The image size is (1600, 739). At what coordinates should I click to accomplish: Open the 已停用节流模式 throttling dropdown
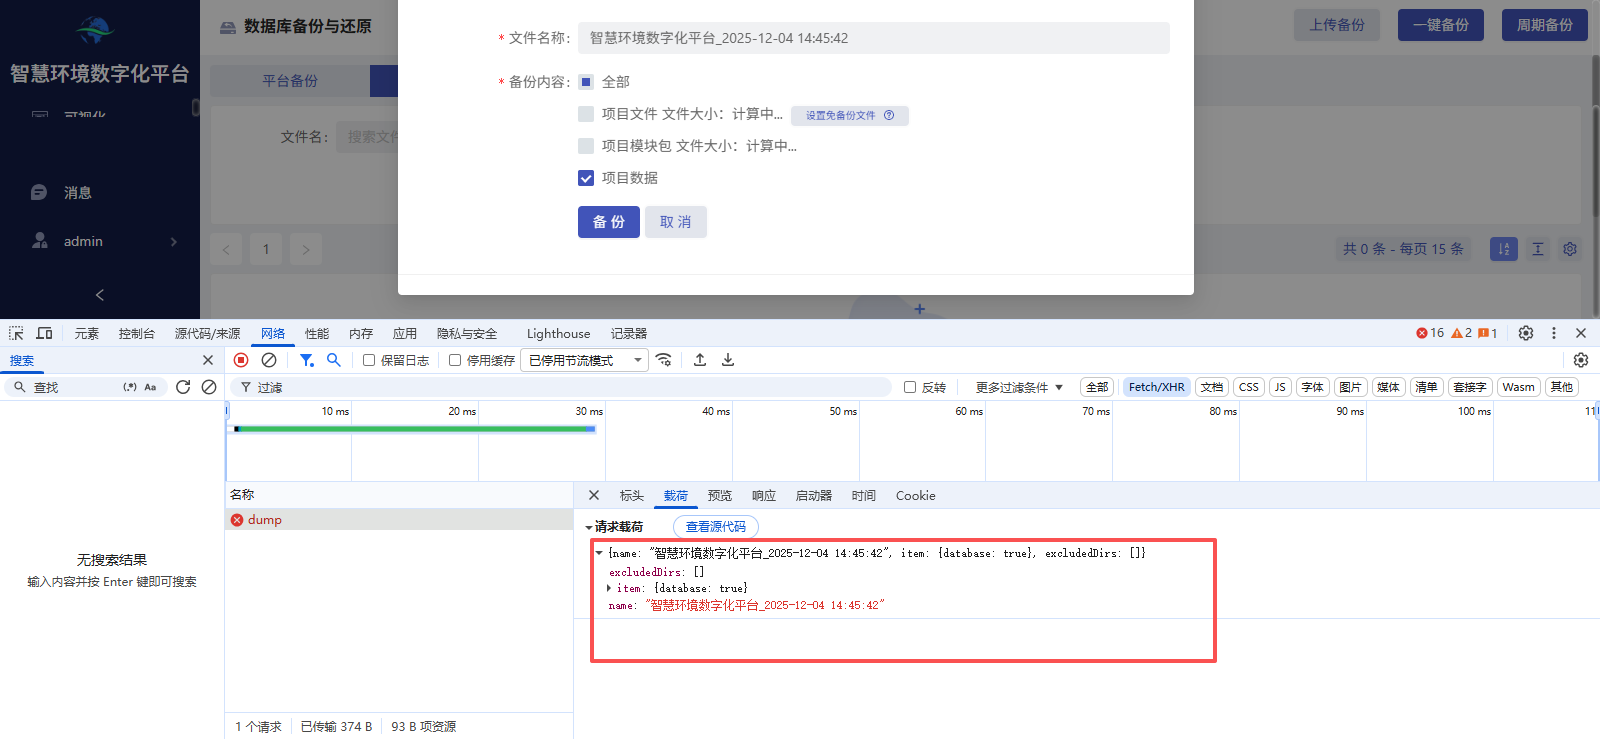(x=584, y=360)
